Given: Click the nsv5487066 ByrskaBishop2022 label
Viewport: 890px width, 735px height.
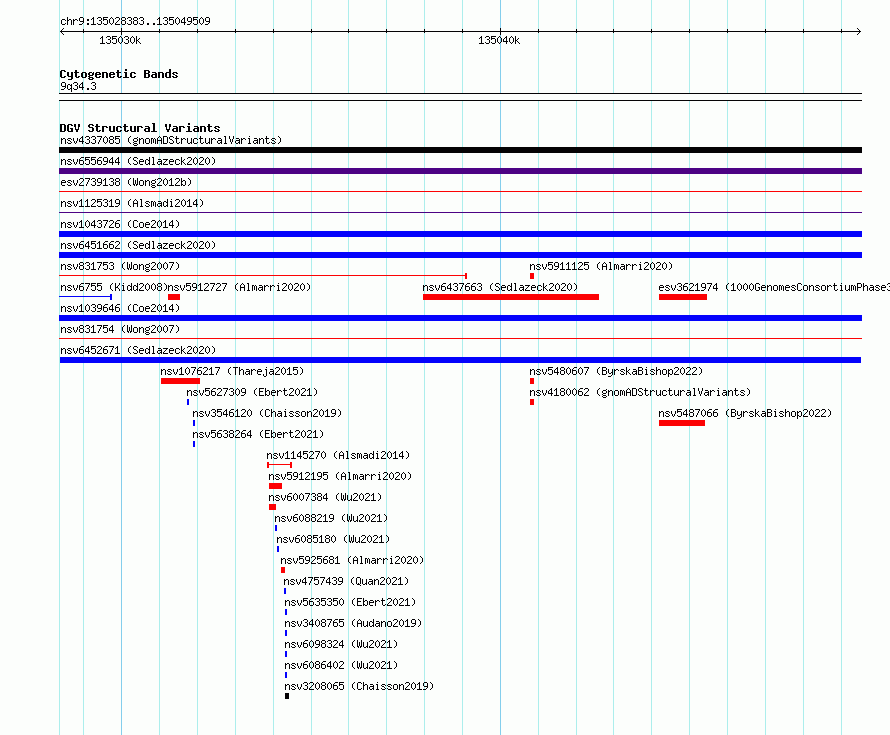Looking at the screenshot, I should (745, 413).
